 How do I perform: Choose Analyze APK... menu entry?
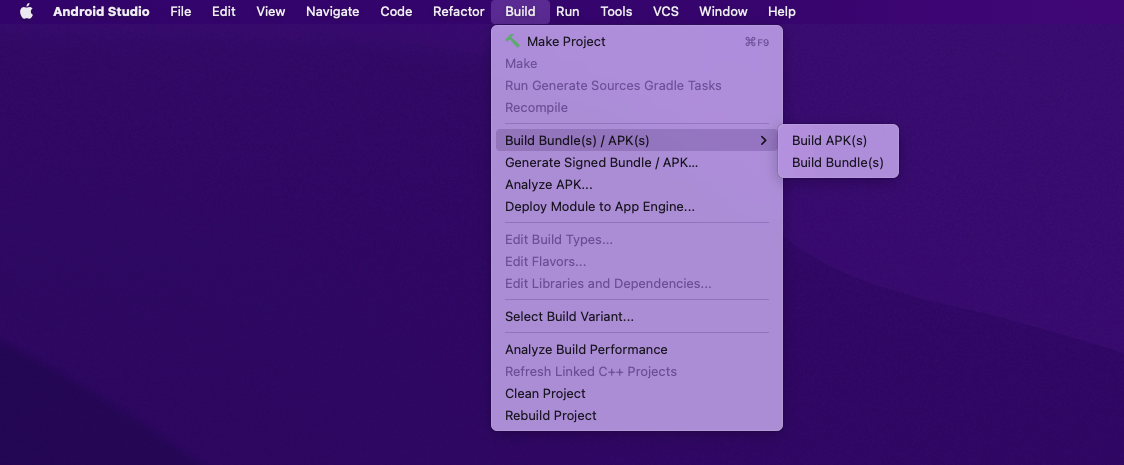point(637,185)
